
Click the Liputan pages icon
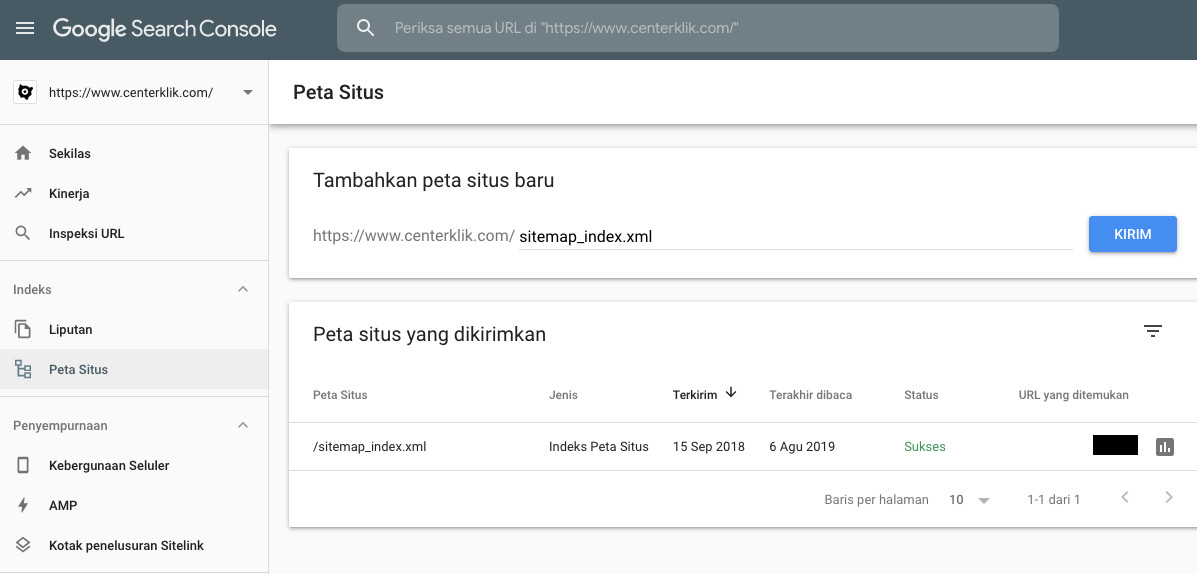[x=23, y=329]
